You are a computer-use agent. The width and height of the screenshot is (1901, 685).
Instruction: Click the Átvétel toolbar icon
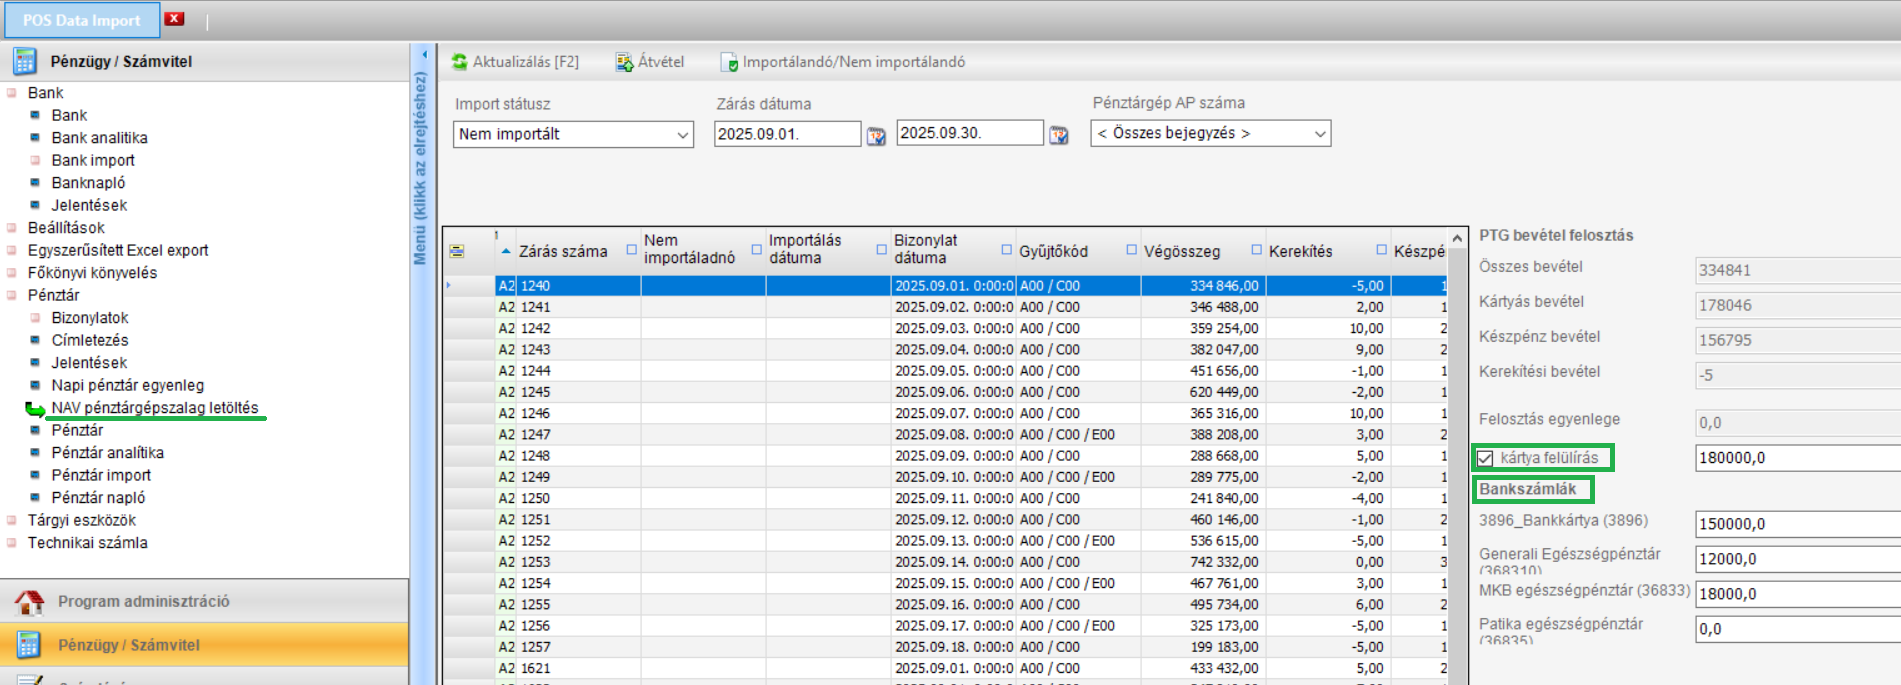(624, 62)
